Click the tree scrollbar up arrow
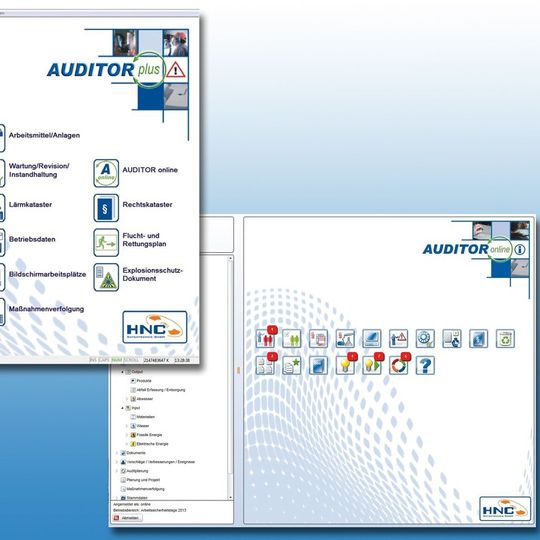This screenshot has height=540, width=540. click(230, 258)
